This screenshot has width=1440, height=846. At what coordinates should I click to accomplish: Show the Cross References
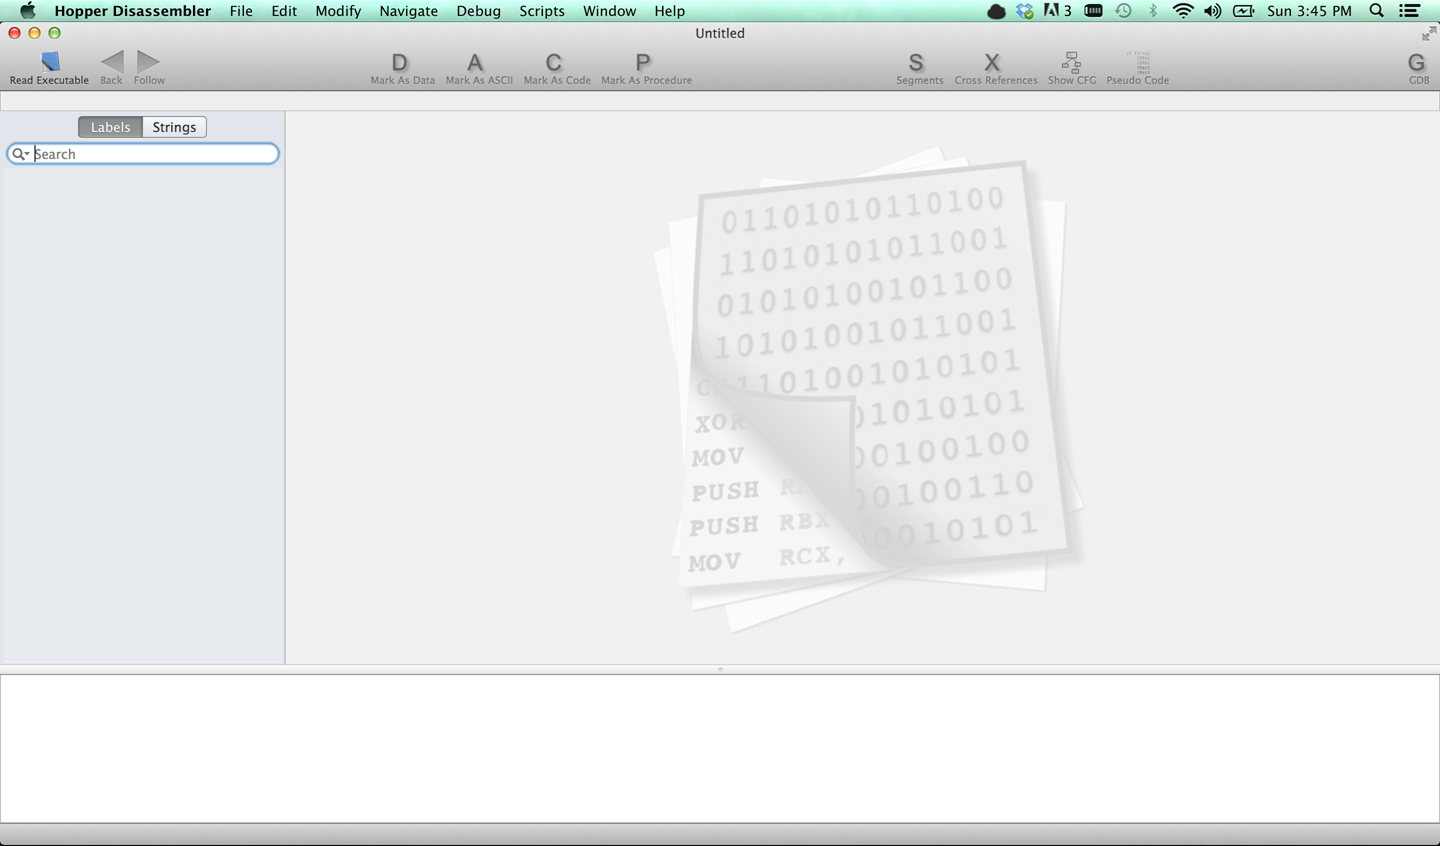992,63
